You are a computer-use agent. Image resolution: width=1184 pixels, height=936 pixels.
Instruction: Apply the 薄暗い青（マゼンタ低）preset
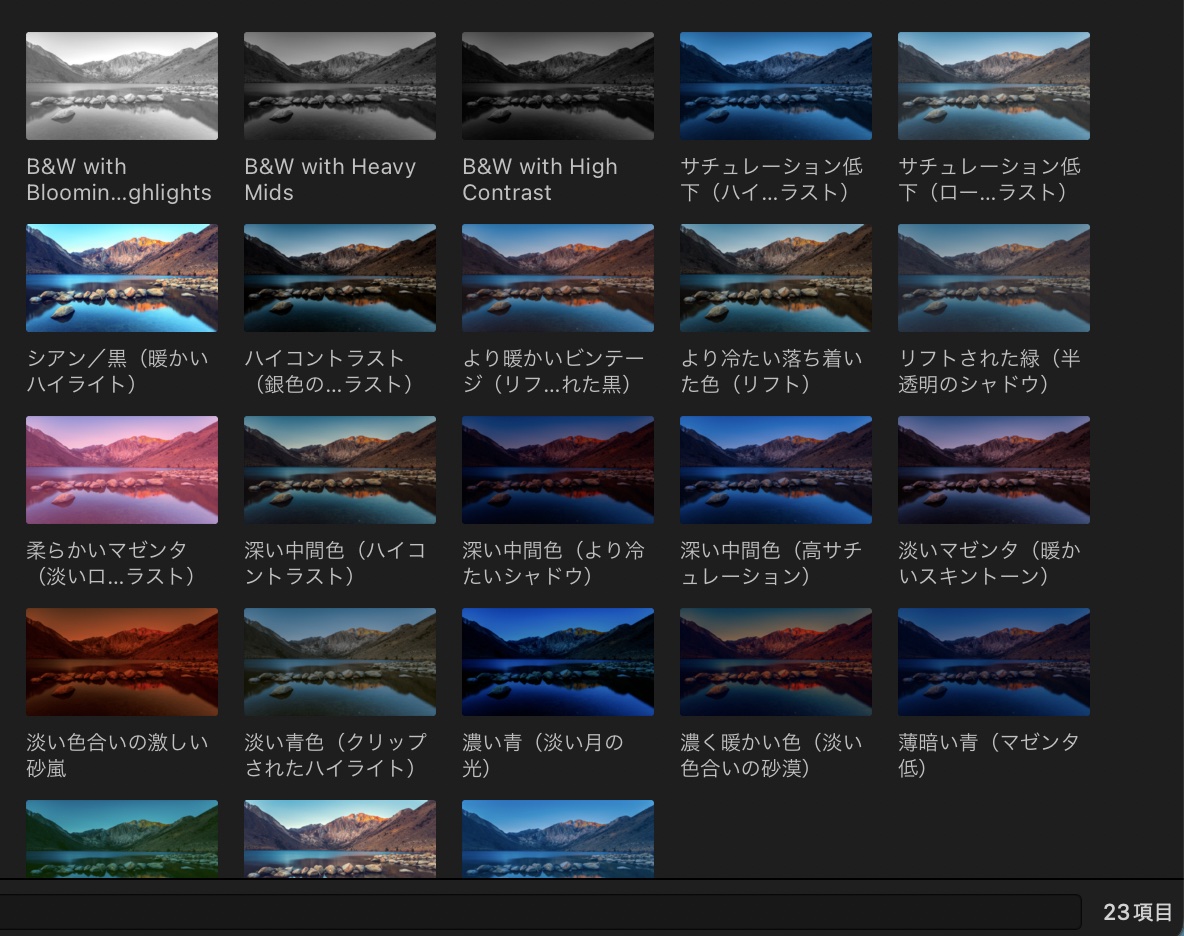coord(994,662)
